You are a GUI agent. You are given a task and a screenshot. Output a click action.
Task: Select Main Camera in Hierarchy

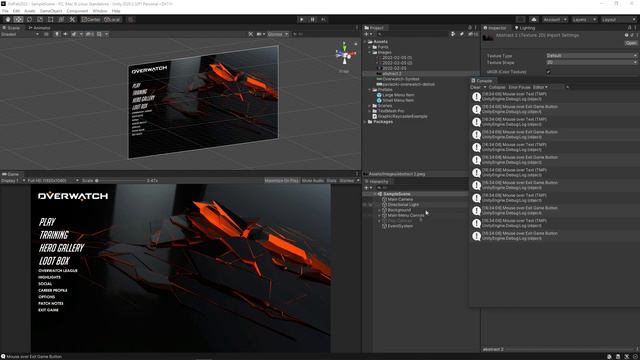tap(400, 199)
